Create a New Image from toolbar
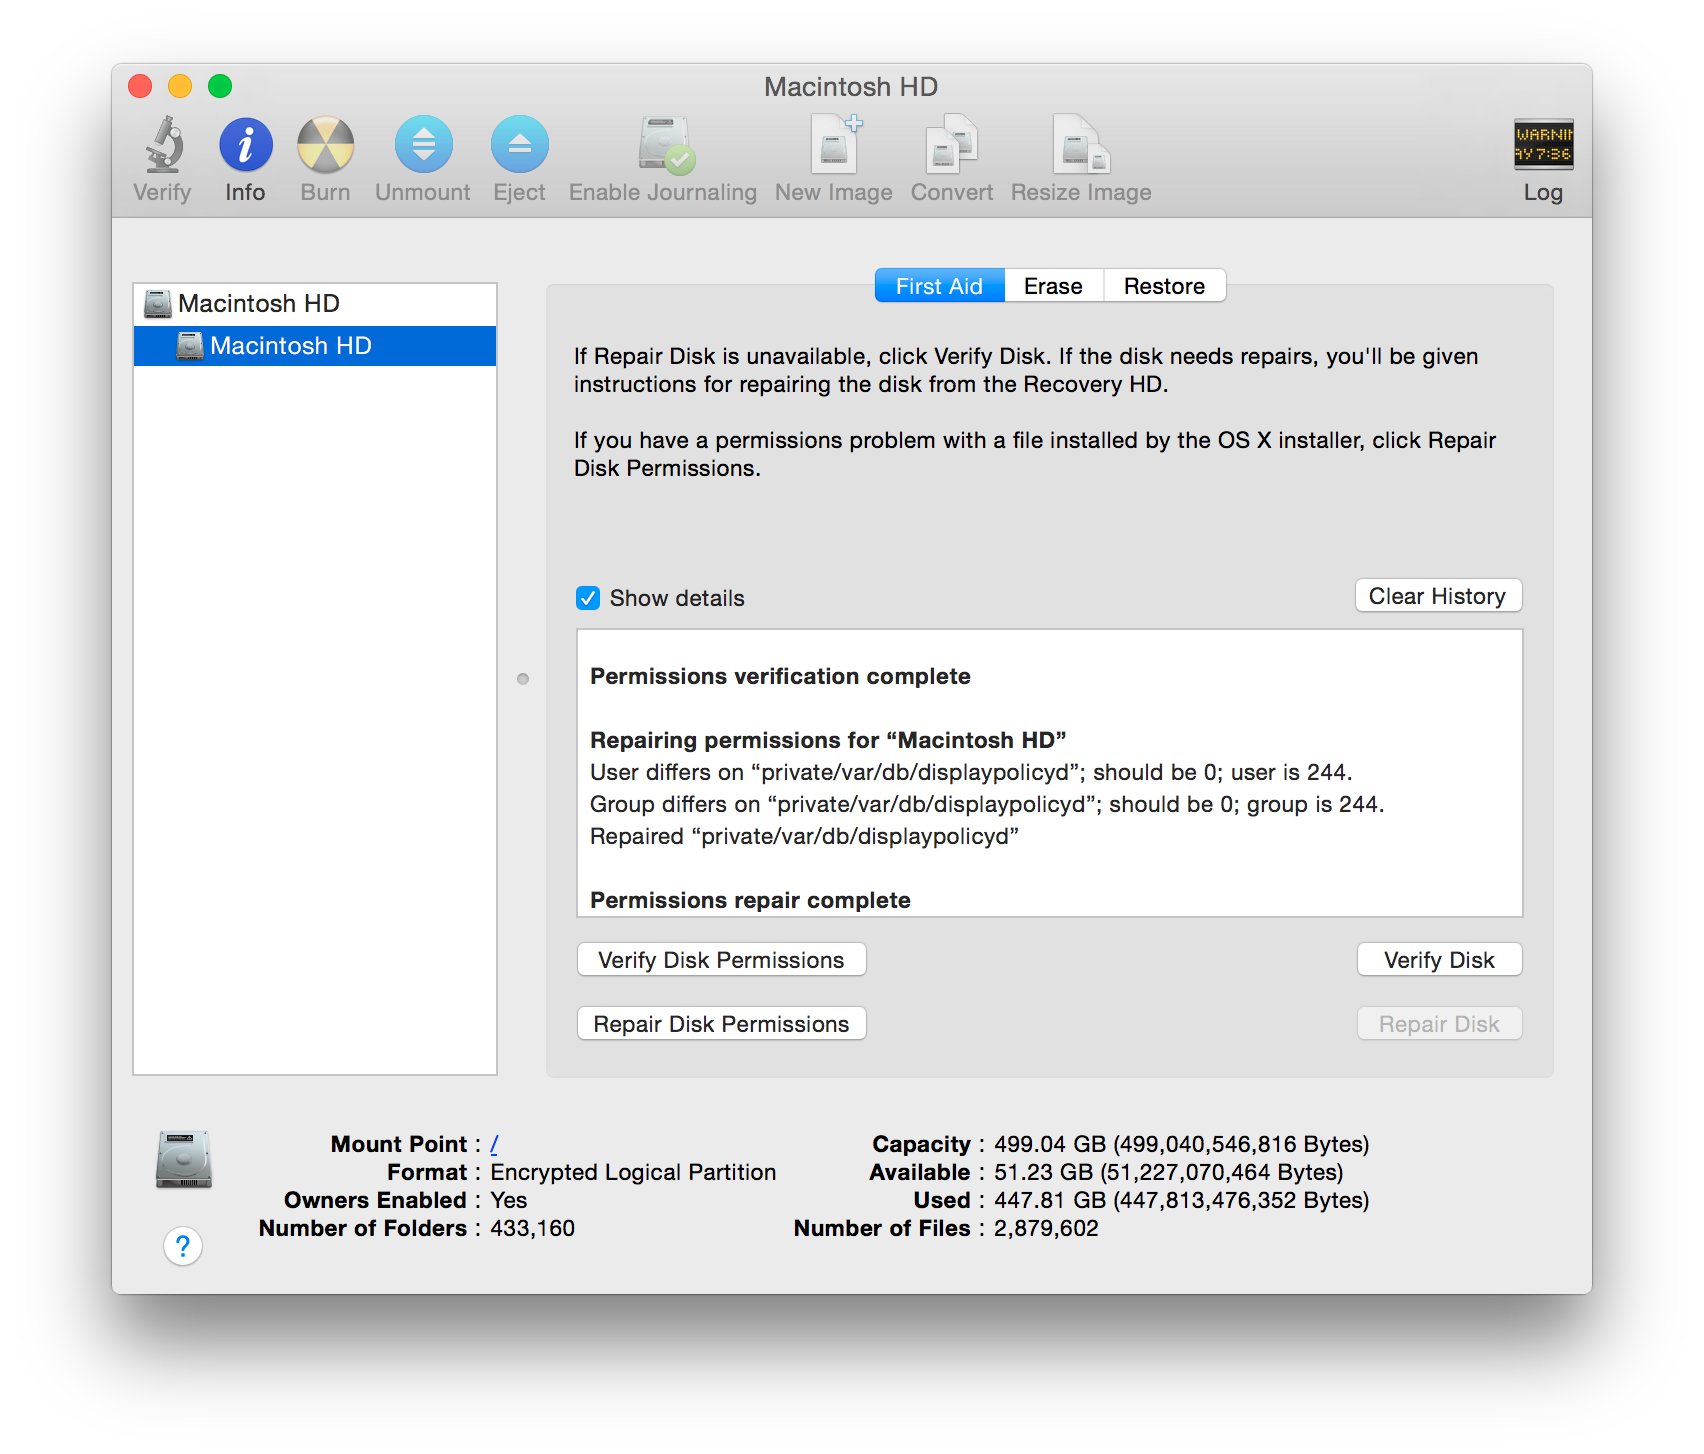Screen dimensions: 1704x1454 tap(834, 146)
